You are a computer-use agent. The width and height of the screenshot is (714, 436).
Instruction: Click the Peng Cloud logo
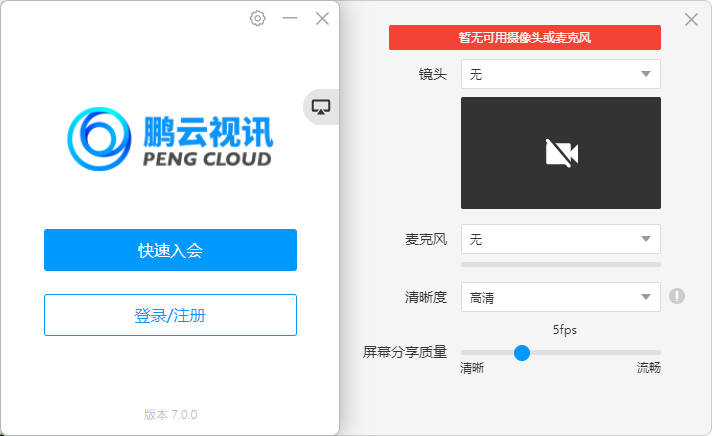[x=170, y=139]
